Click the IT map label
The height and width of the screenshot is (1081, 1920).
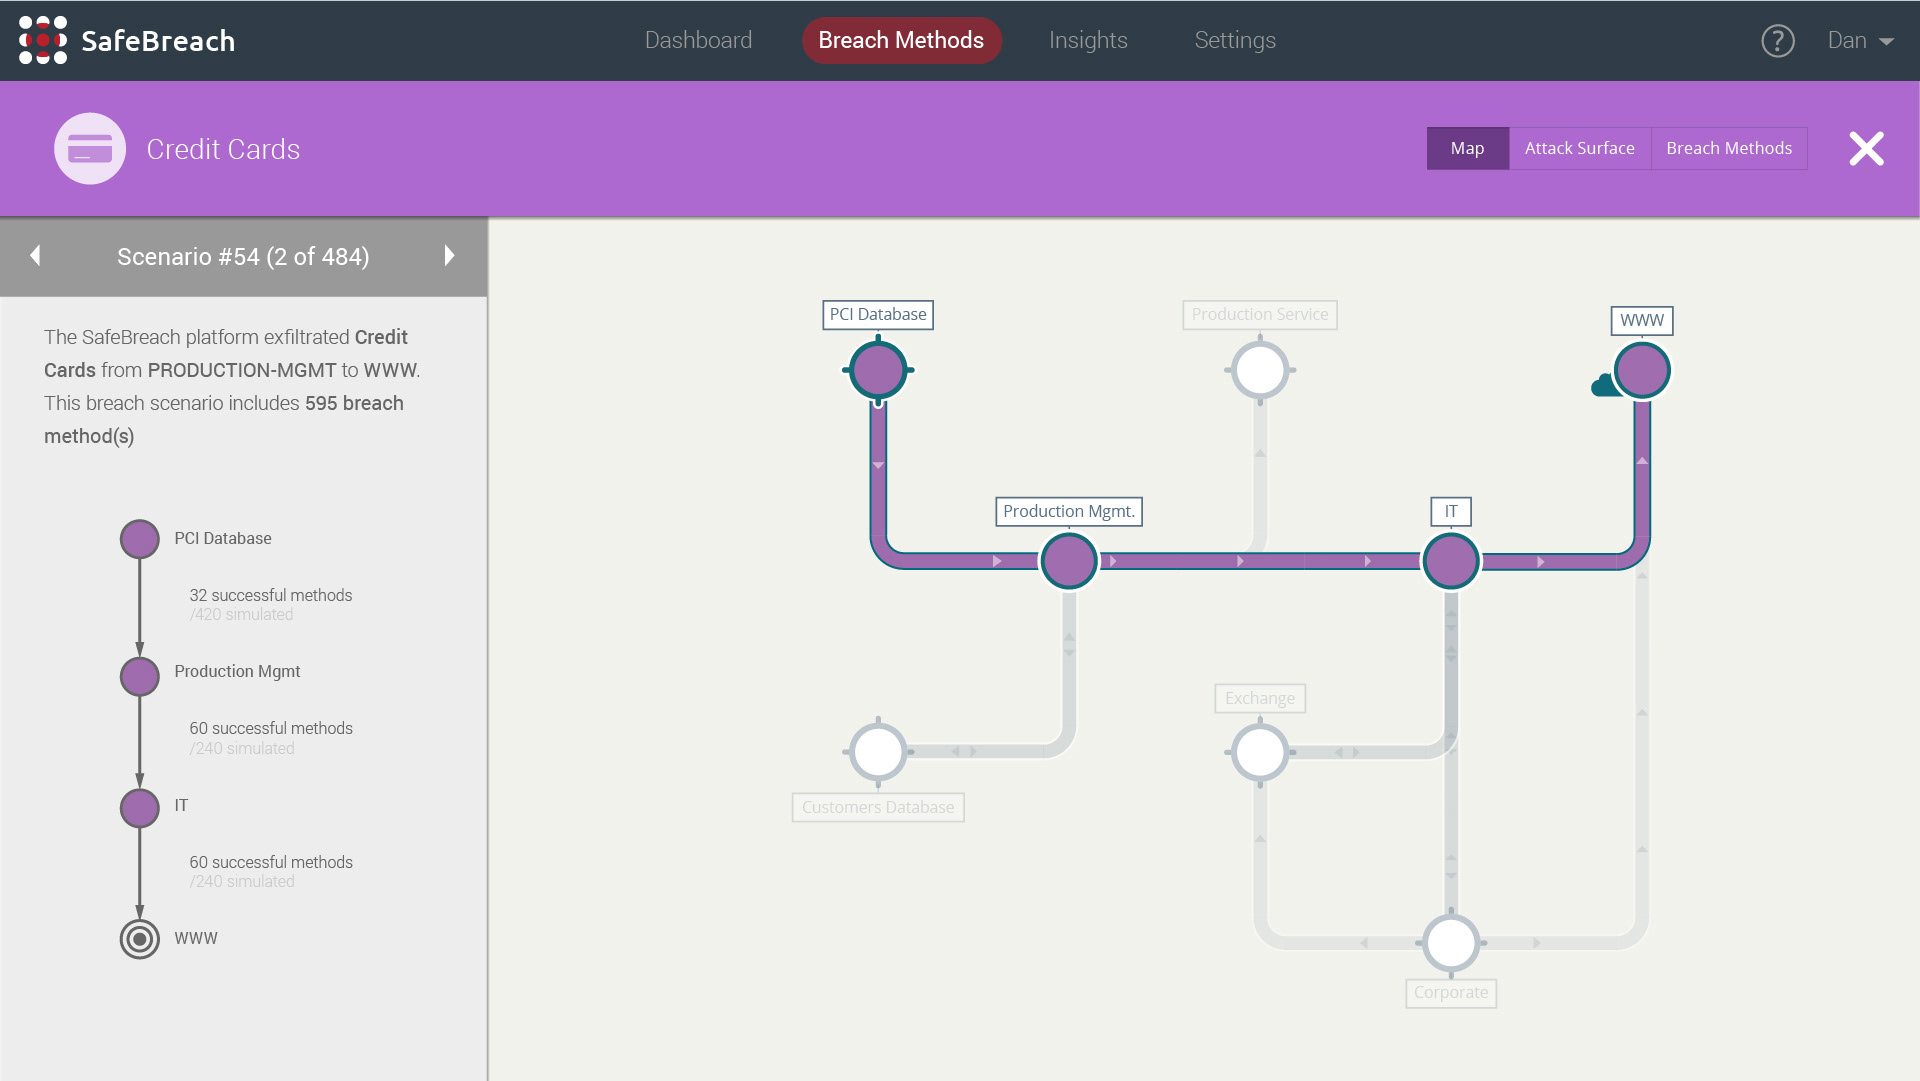click(x=1451, y=512)
